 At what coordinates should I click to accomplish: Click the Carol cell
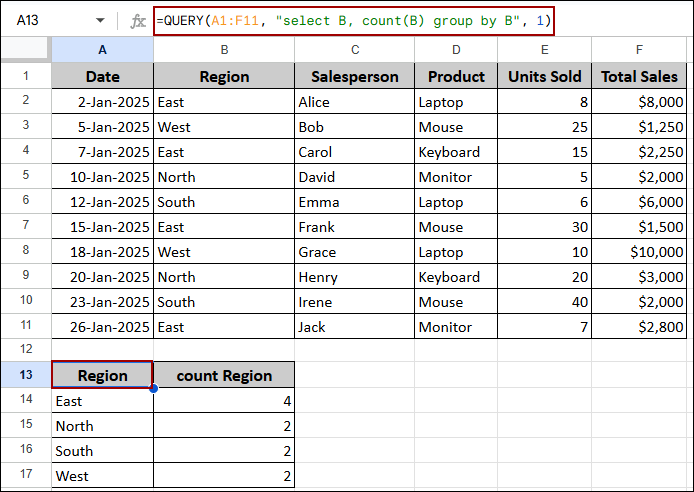[x=355, y=152]
